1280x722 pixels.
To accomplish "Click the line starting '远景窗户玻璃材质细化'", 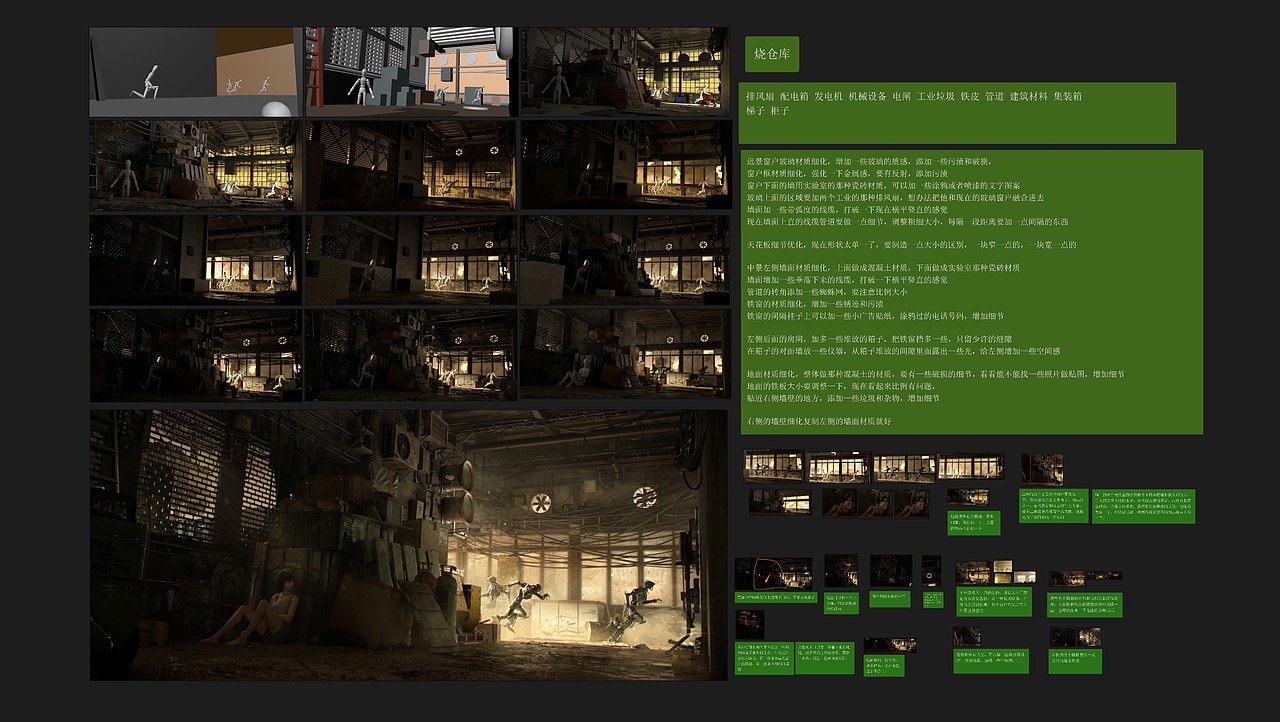I will (x=869, y=161).
